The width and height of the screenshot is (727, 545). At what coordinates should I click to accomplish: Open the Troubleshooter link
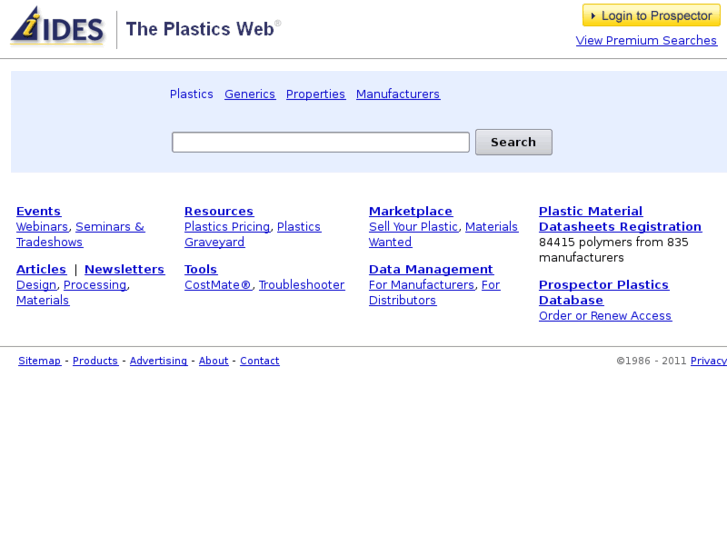(x=301, y=285)
